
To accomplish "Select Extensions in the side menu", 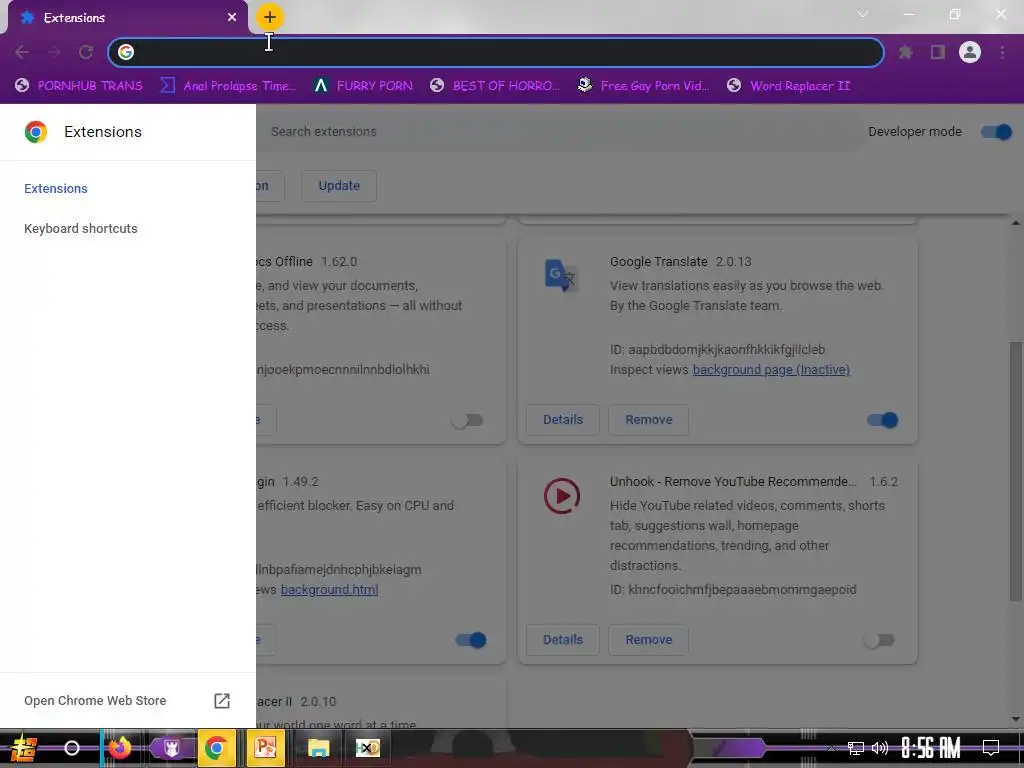I will [x=56, y=188].
